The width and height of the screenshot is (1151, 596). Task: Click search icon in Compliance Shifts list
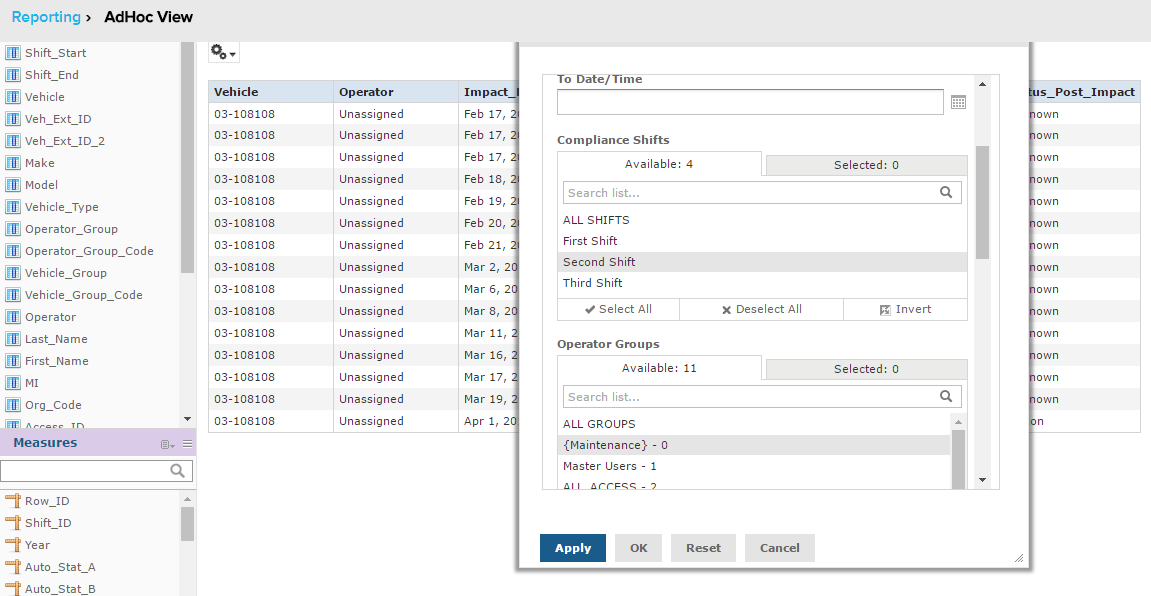click(x=946, y=193)
